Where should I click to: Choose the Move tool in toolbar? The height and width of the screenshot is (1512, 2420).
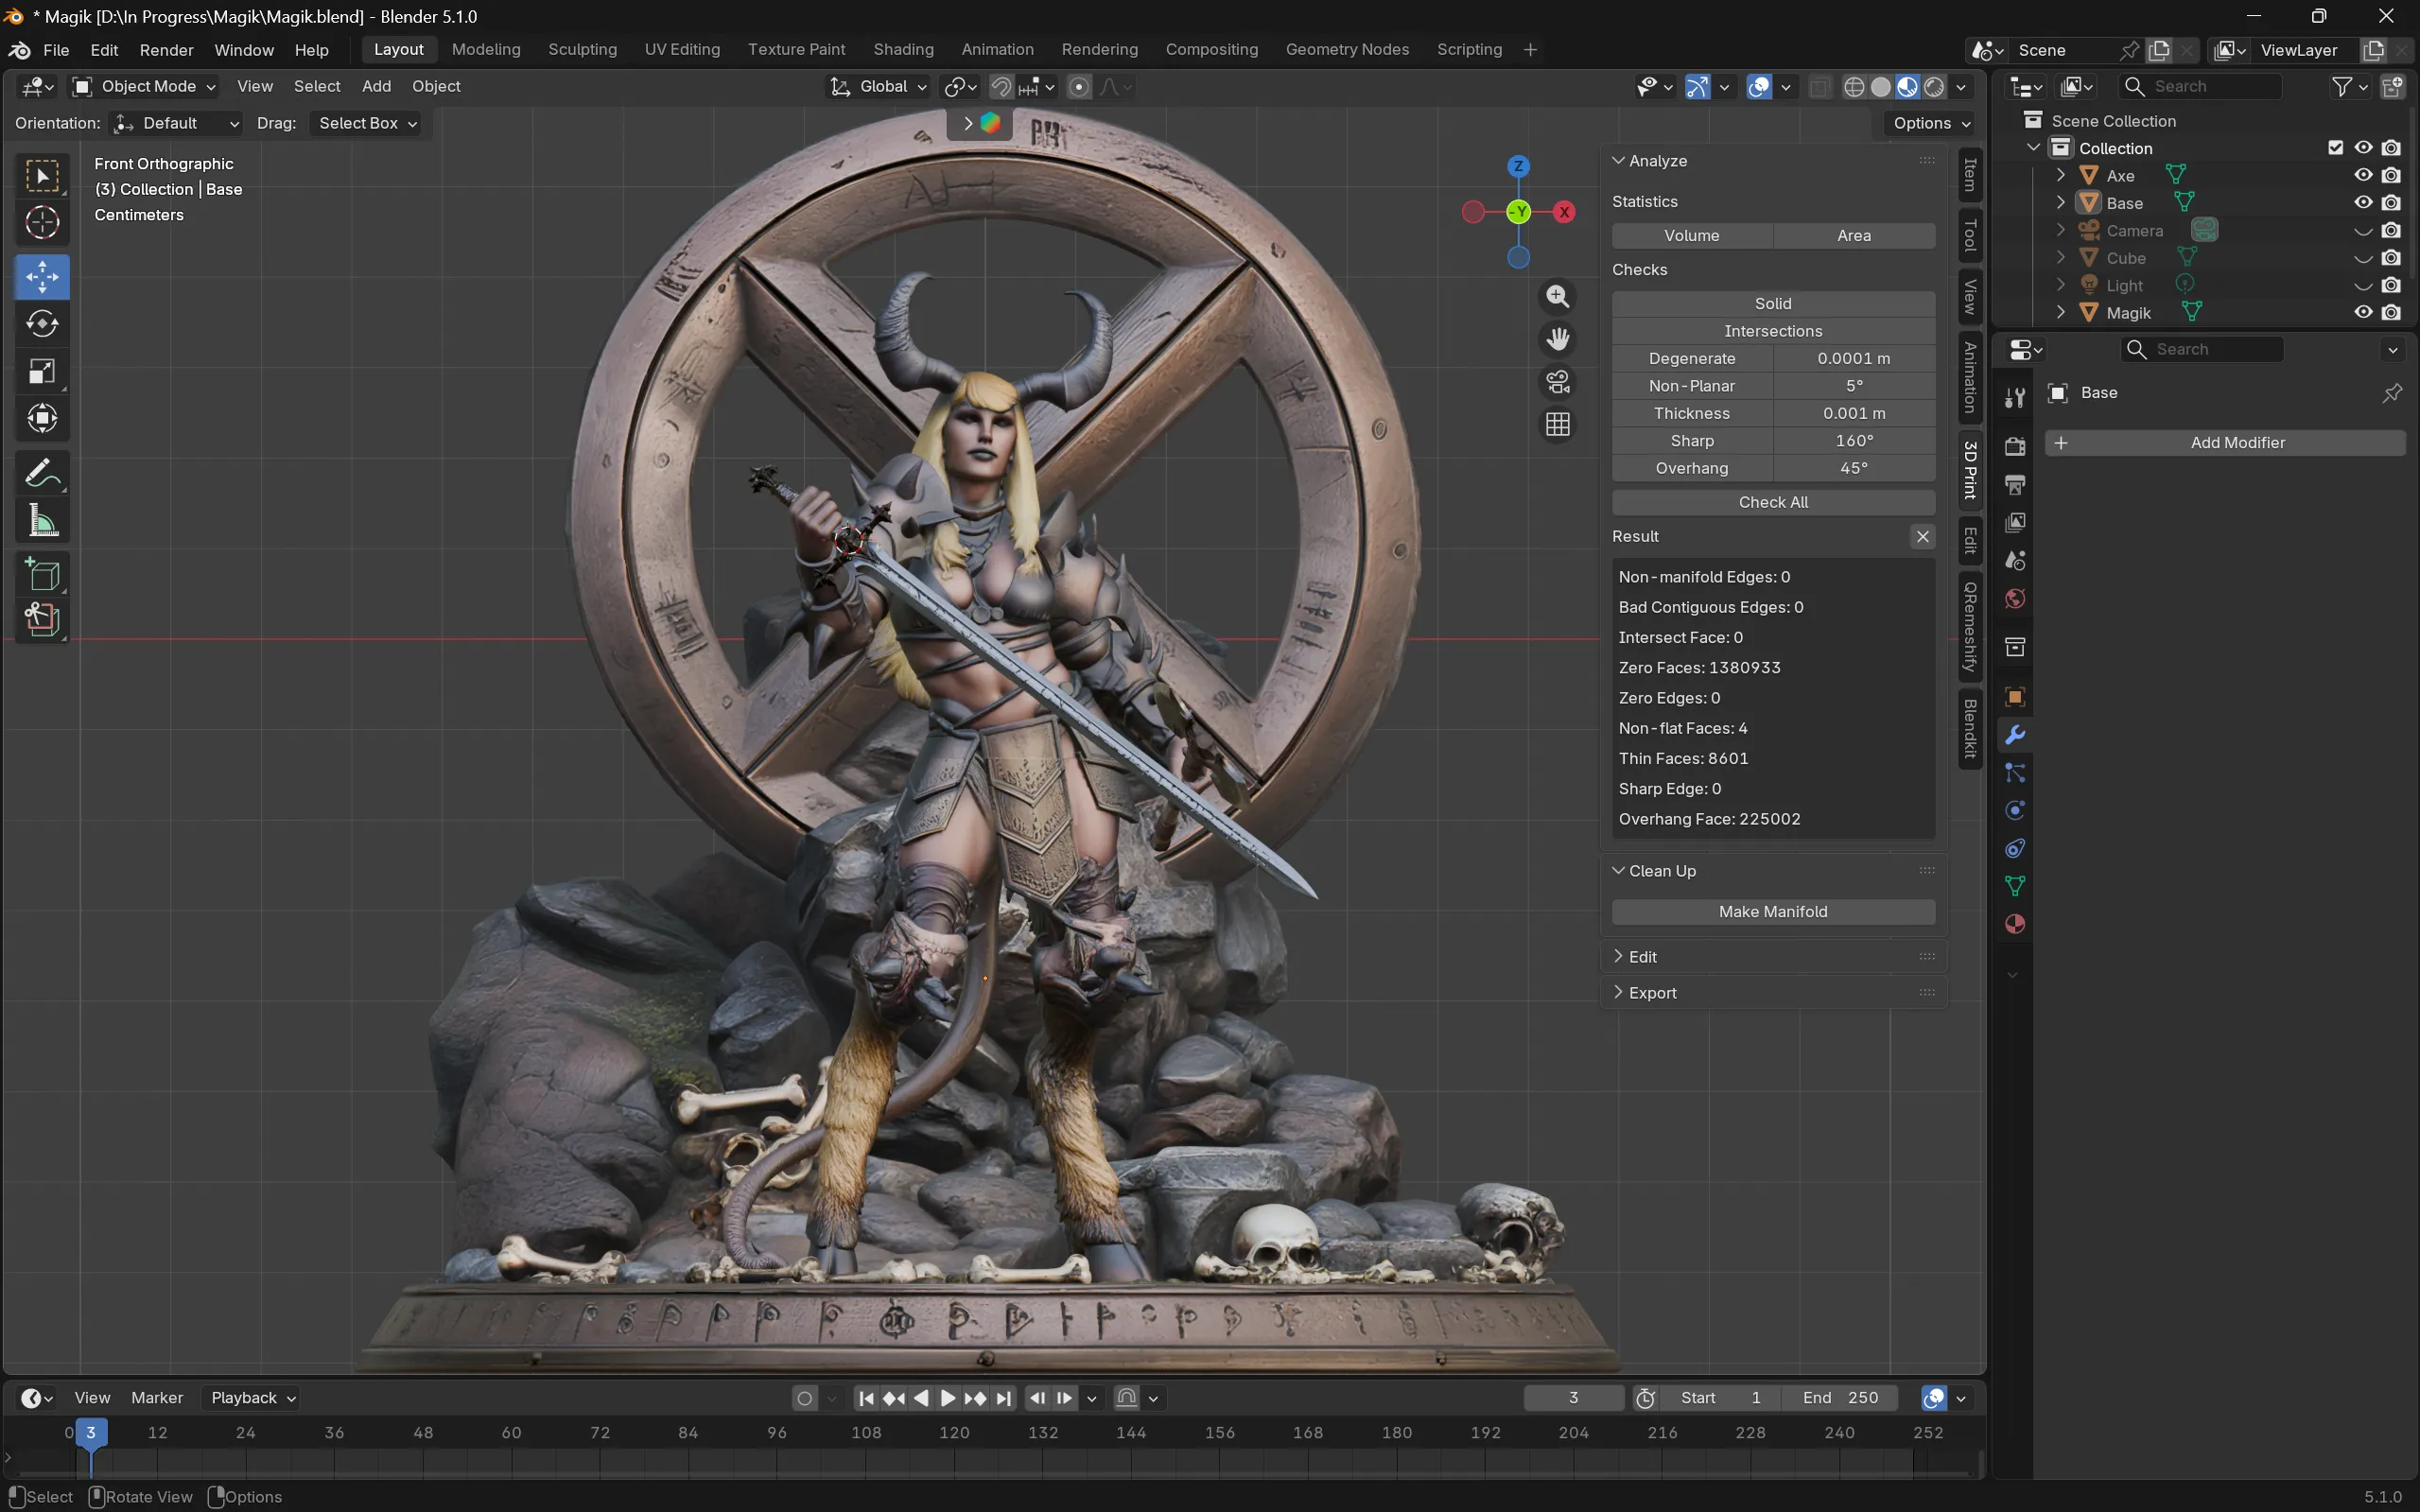pyautogui.click(x=42, y=277)
